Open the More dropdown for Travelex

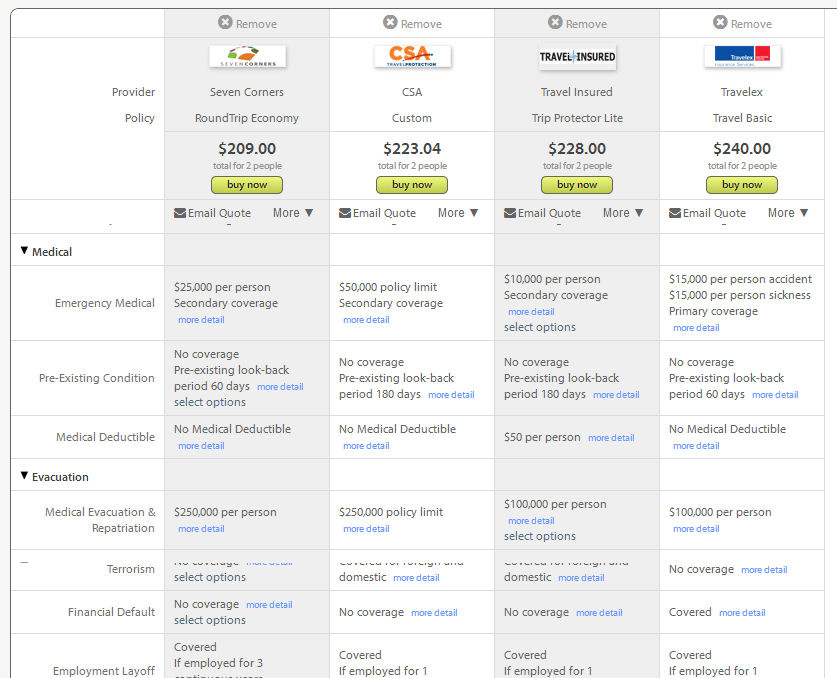[788, 213]
